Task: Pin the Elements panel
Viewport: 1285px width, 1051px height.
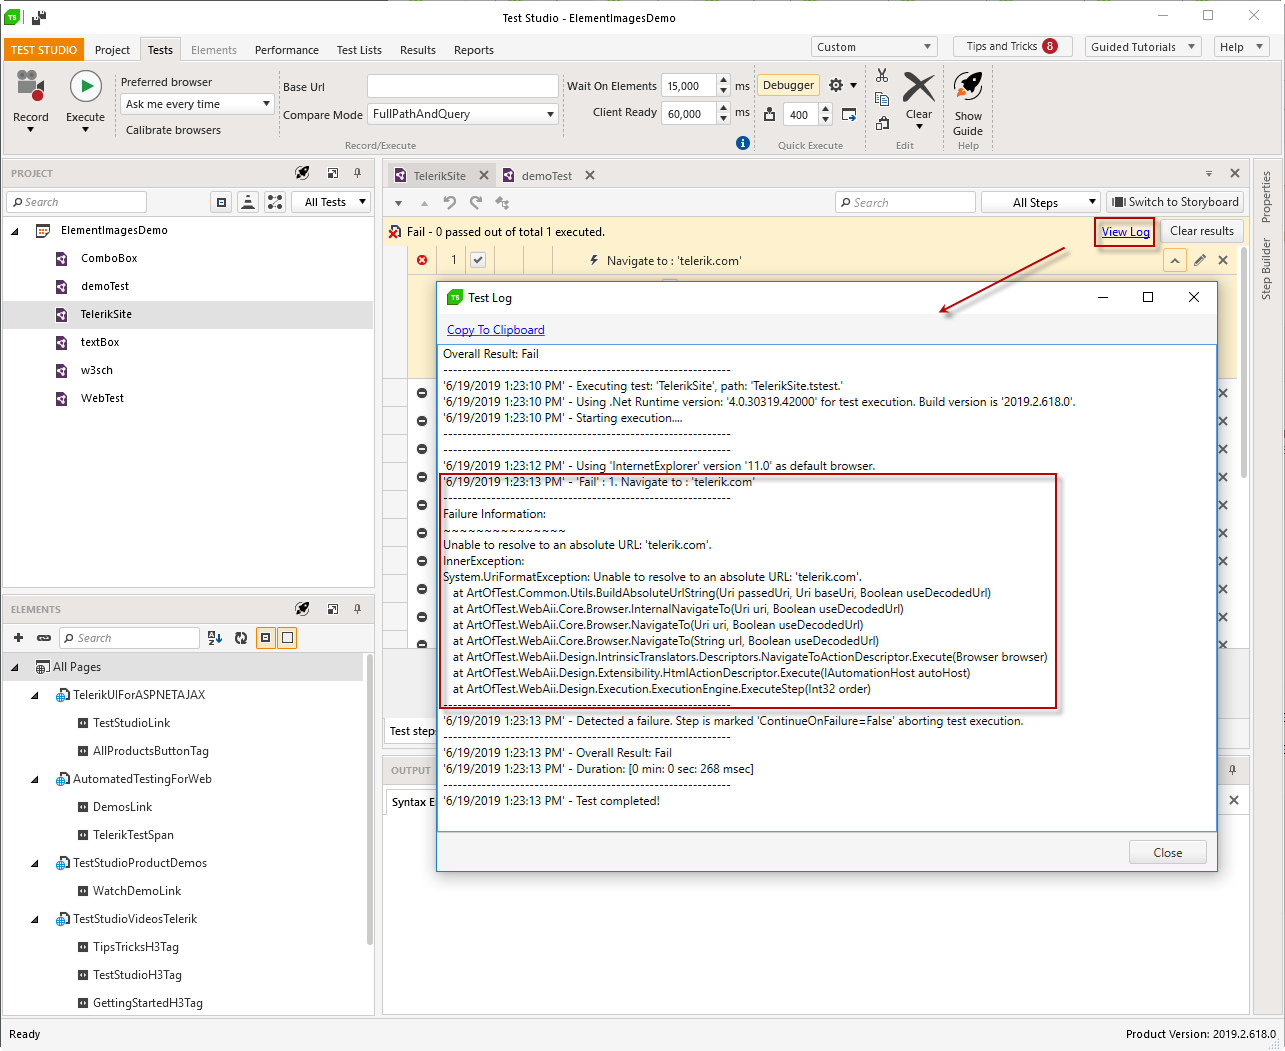Action: [357, 609]
